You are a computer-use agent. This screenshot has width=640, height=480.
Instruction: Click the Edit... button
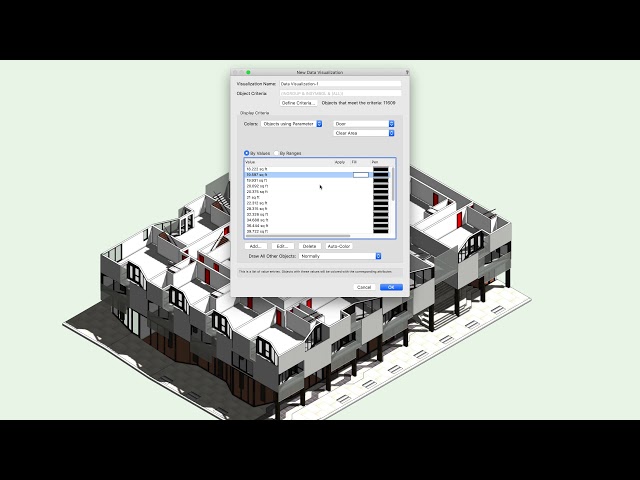click(282, 246)
